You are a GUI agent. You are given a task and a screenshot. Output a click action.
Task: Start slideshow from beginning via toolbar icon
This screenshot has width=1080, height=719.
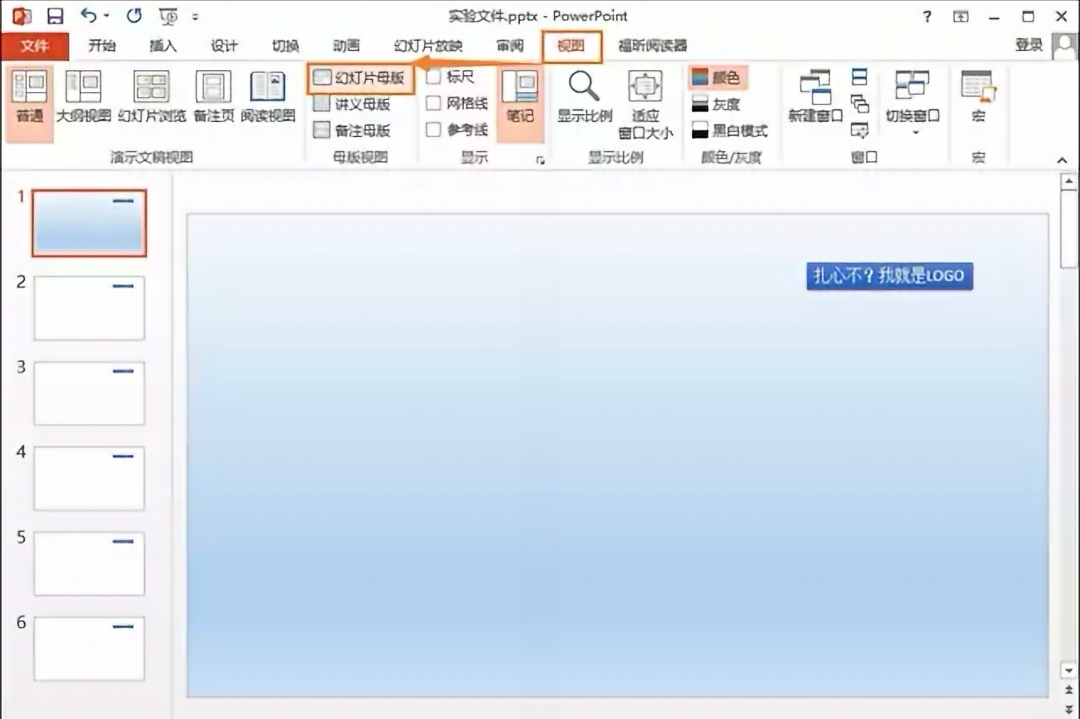[167, 16]
